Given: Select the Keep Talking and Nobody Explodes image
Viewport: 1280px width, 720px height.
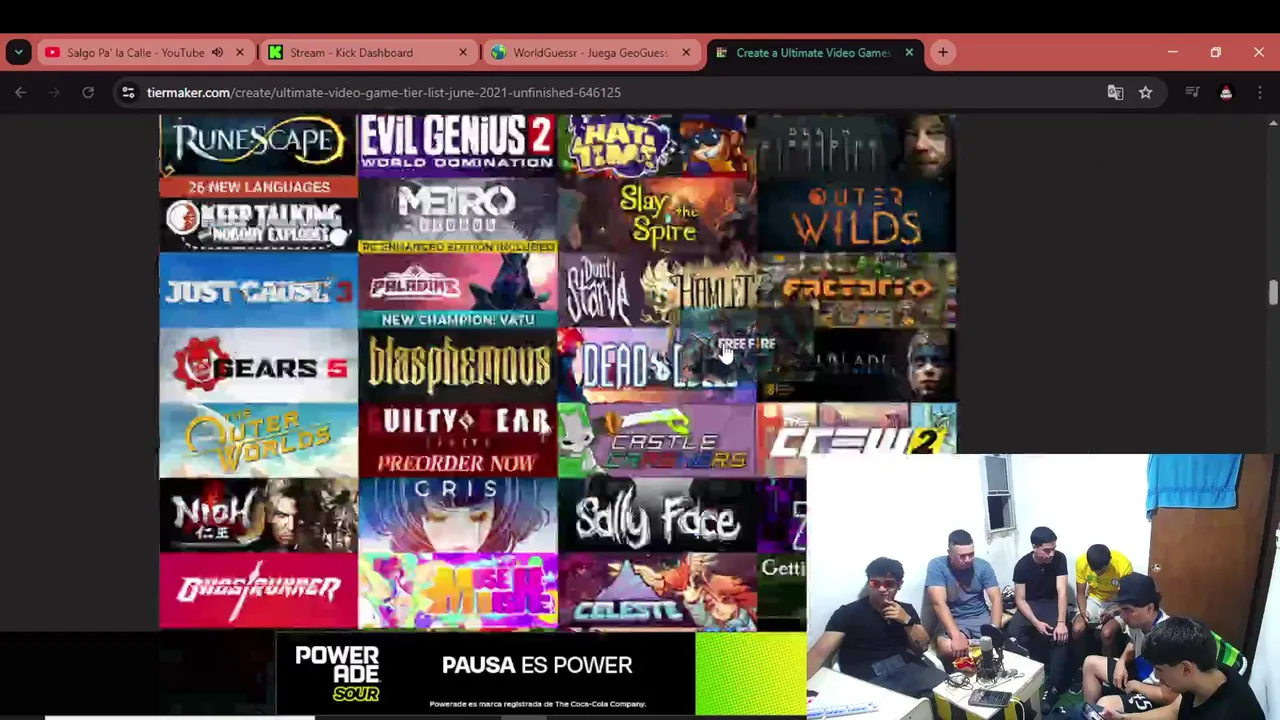Looking at the screenshot, I should pos(258,215).
